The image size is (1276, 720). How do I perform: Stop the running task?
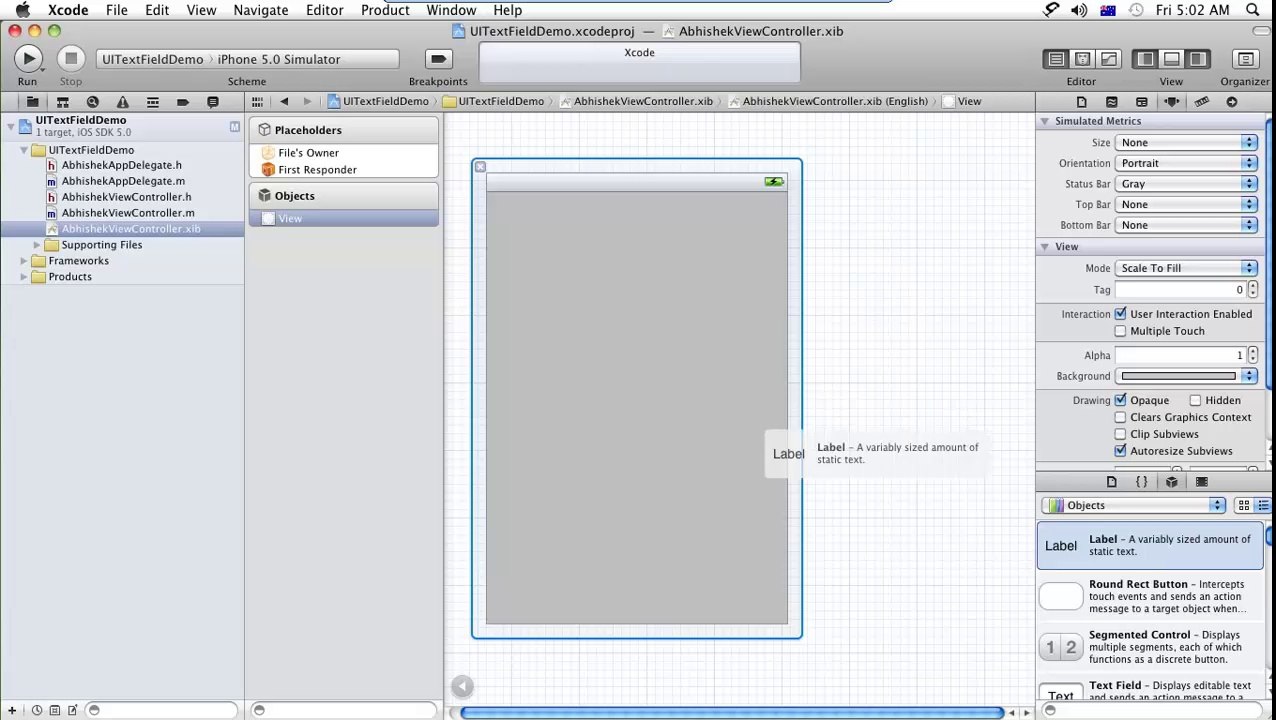[70, 59]
